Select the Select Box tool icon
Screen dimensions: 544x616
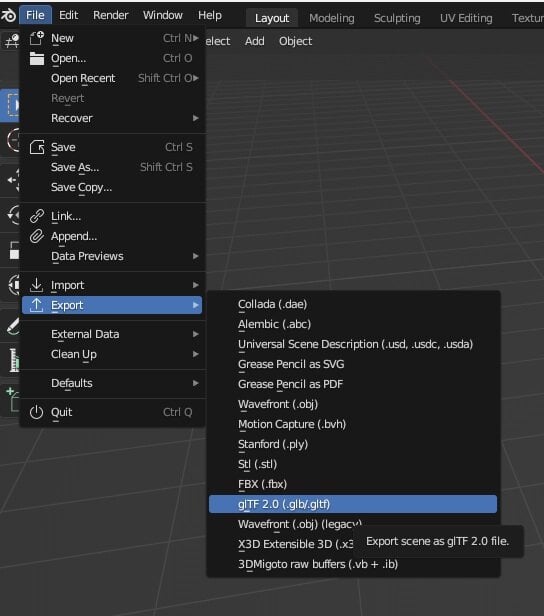click(11, 105)
